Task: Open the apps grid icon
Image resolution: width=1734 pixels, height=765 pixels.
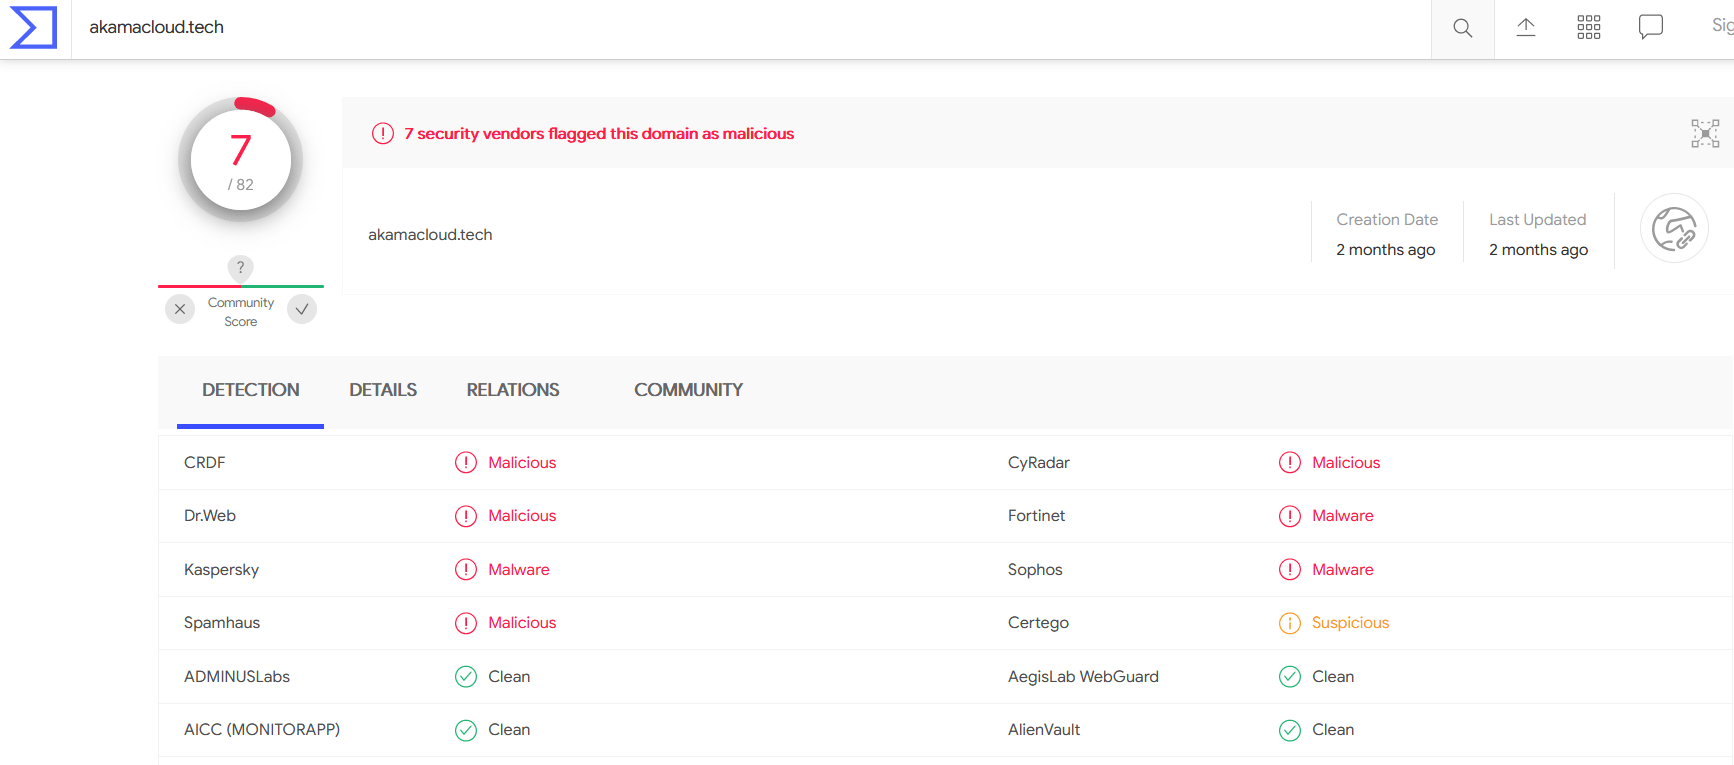Action: [x=1588, y=27]
